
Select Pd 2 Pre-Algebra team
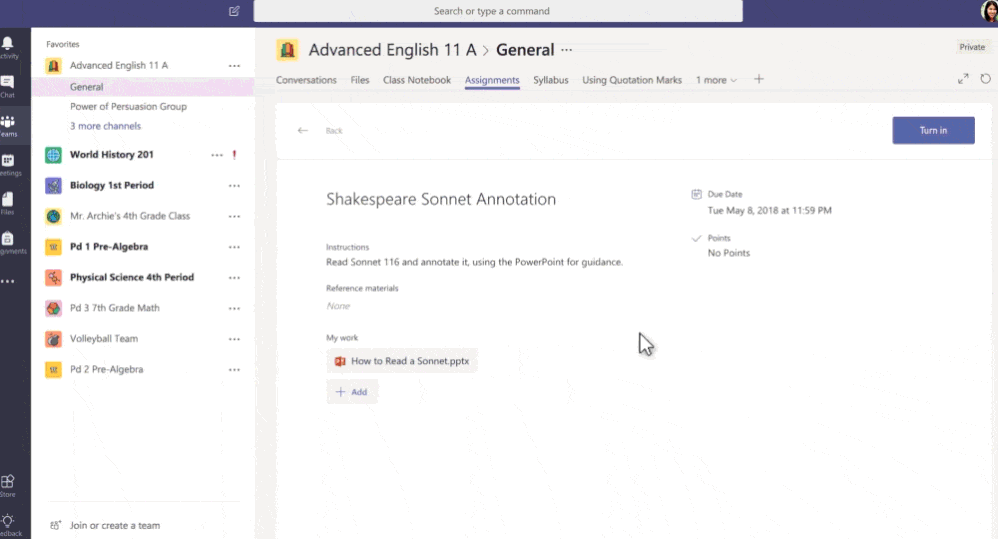point(106,369)
